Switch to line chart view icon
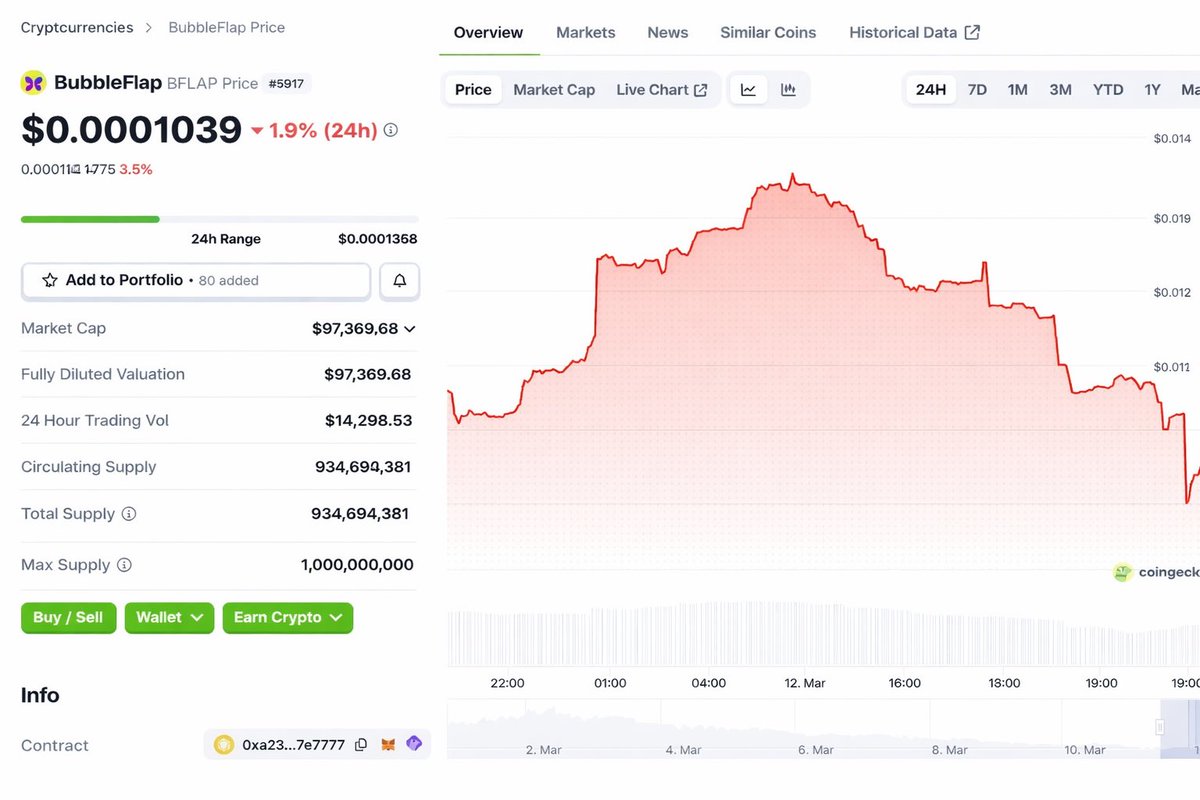Image resolution: width=1200 pixels, height=800 pixels. 748,90
